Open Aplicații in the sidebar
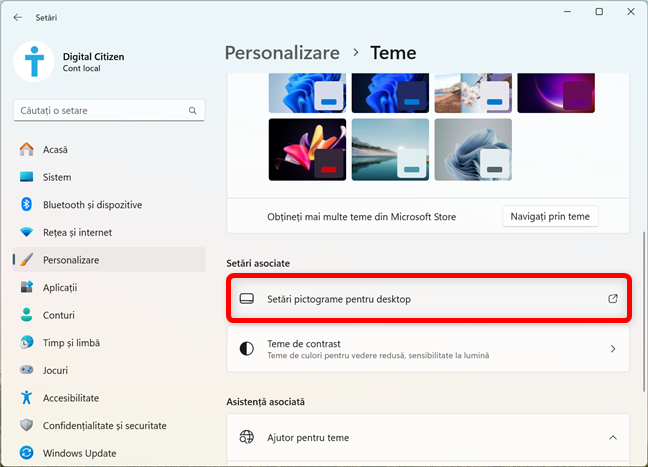The image size is (648, 467). 60,287
